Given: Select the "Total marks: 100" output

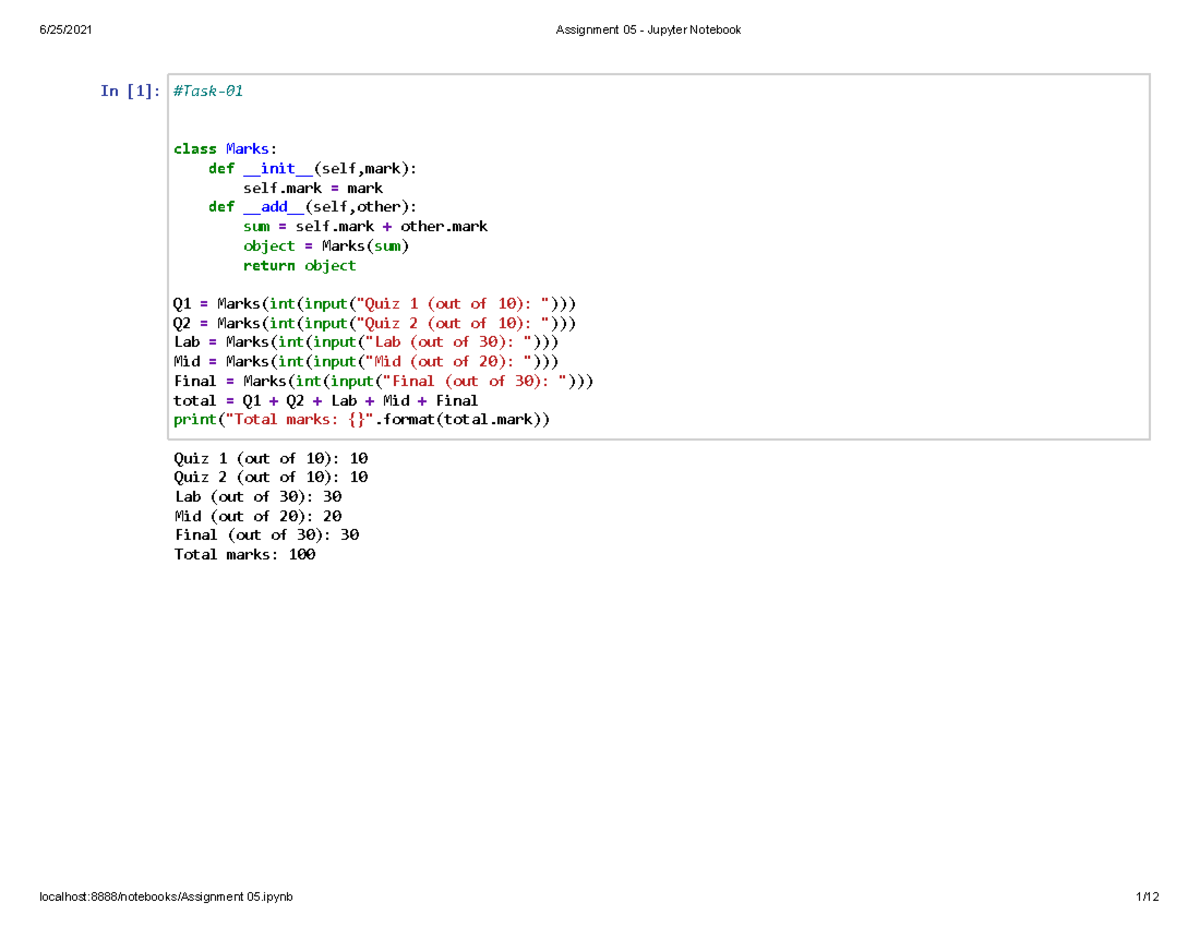Looking at the screenshot, I should pyautogui.click(x=245, y=555).
